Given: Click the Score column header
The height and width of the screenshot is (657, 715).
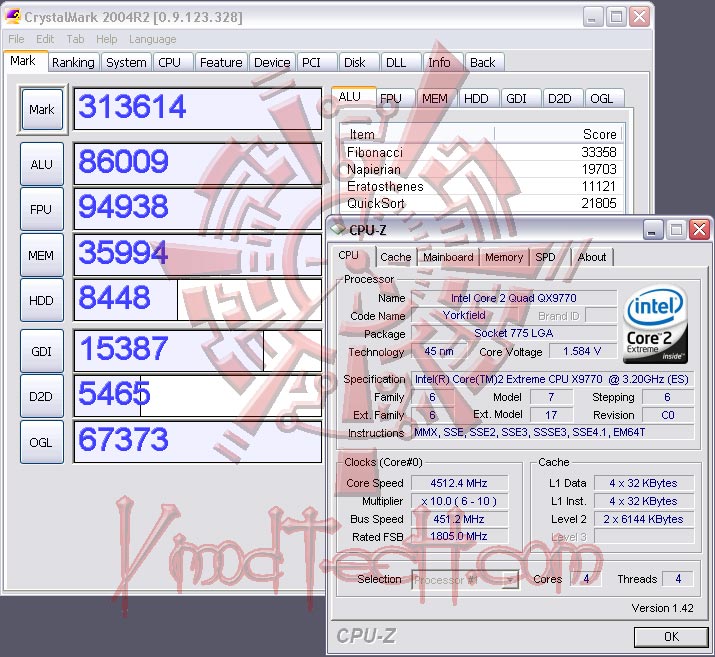Looking at the screenshot, I should pyautogui.click(x=559, y=135).
